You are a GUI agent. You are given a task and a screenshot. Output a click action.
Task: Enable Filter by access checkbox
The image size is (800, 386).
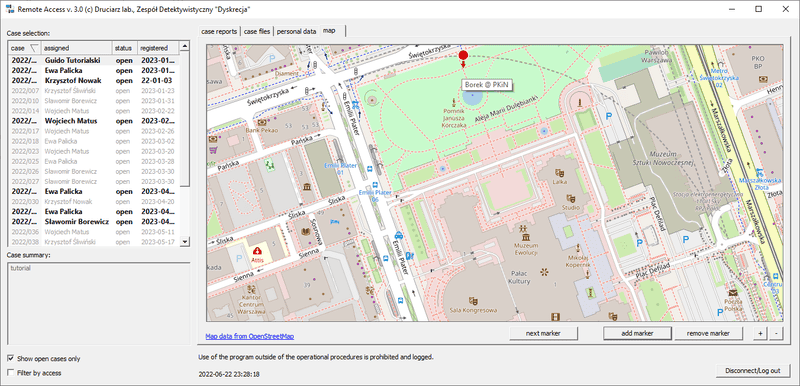[11, 373]
